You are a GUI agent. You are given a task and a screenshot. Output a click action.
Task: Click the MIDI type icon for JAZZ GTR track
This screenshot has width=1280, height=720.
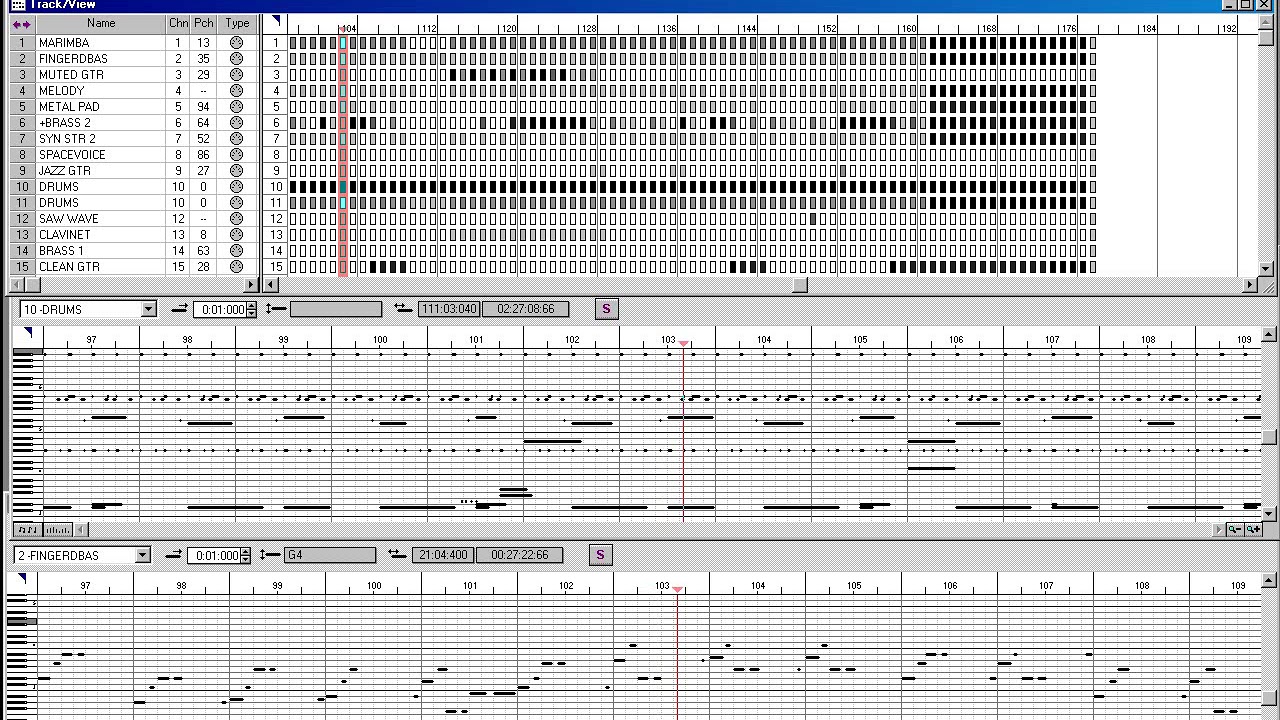(x=236, y=171)
